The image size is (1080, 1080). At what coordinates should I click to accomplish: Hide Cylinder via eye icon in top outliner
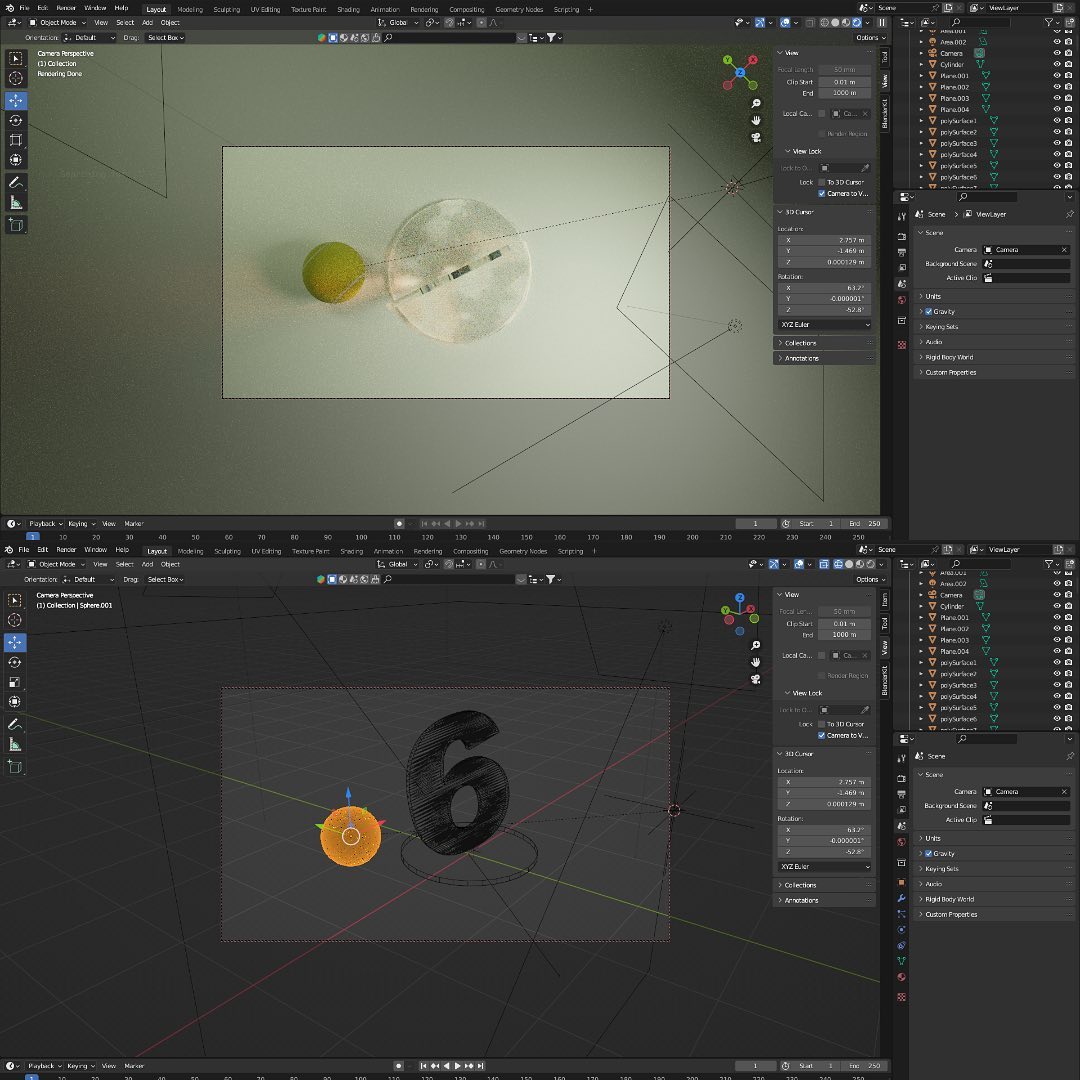click(1056, 64)
